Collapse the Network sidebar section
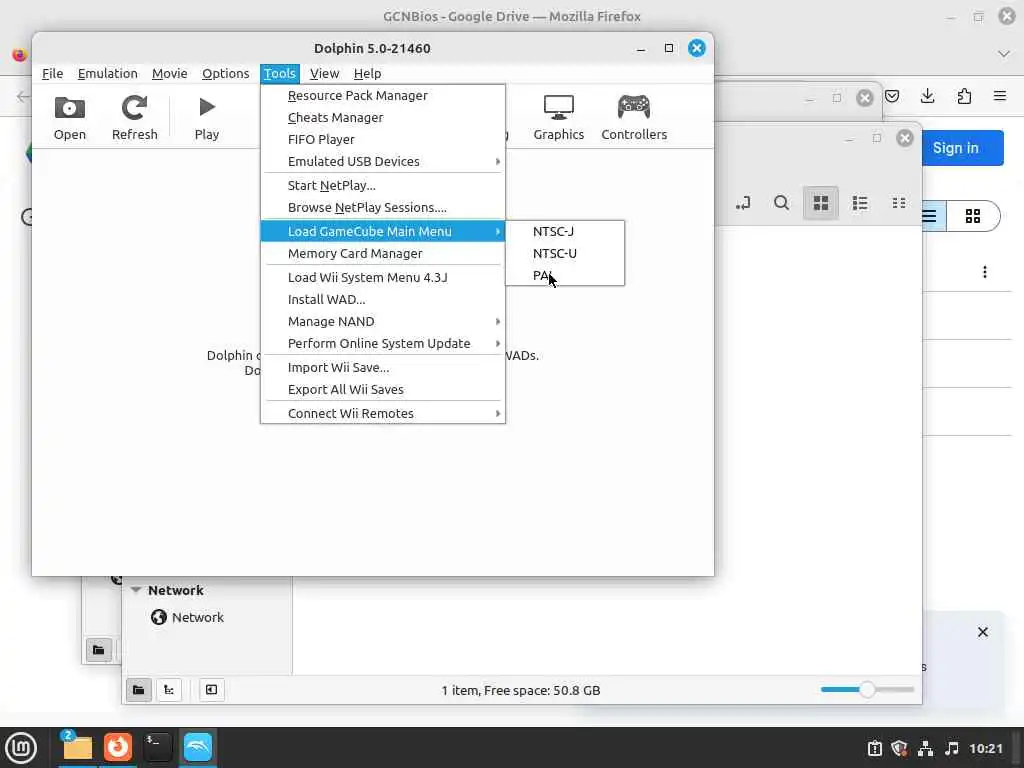 (136, 590)
